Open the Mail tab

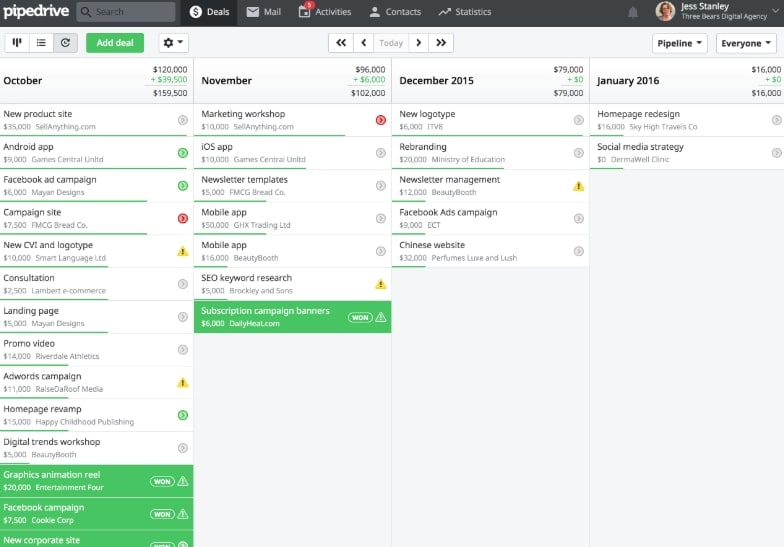tap(264, 12)
